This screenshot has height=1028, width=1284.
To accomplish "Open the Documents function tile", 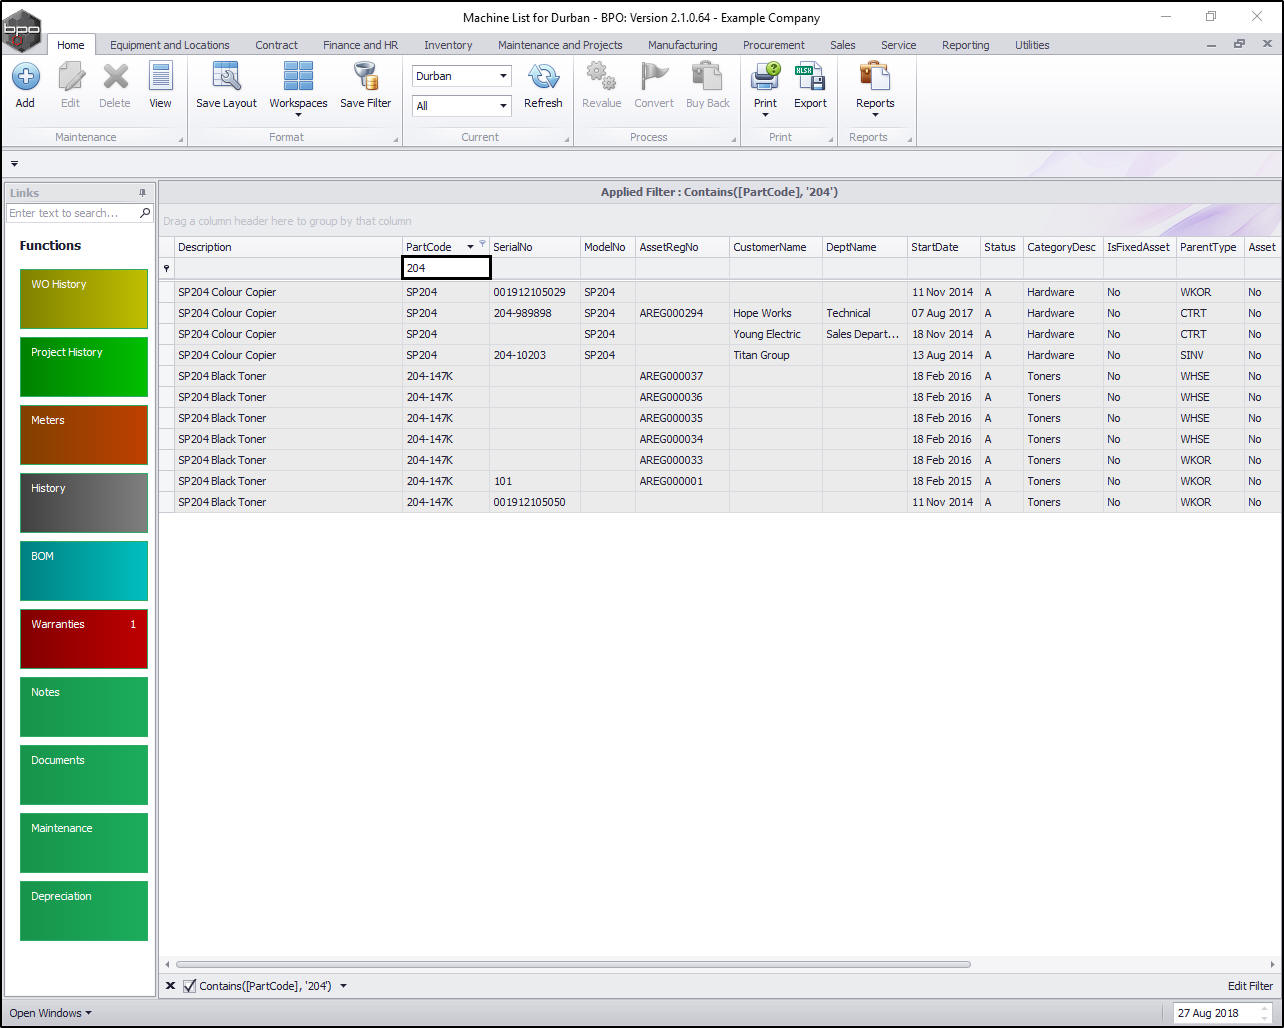I will 84,775.
